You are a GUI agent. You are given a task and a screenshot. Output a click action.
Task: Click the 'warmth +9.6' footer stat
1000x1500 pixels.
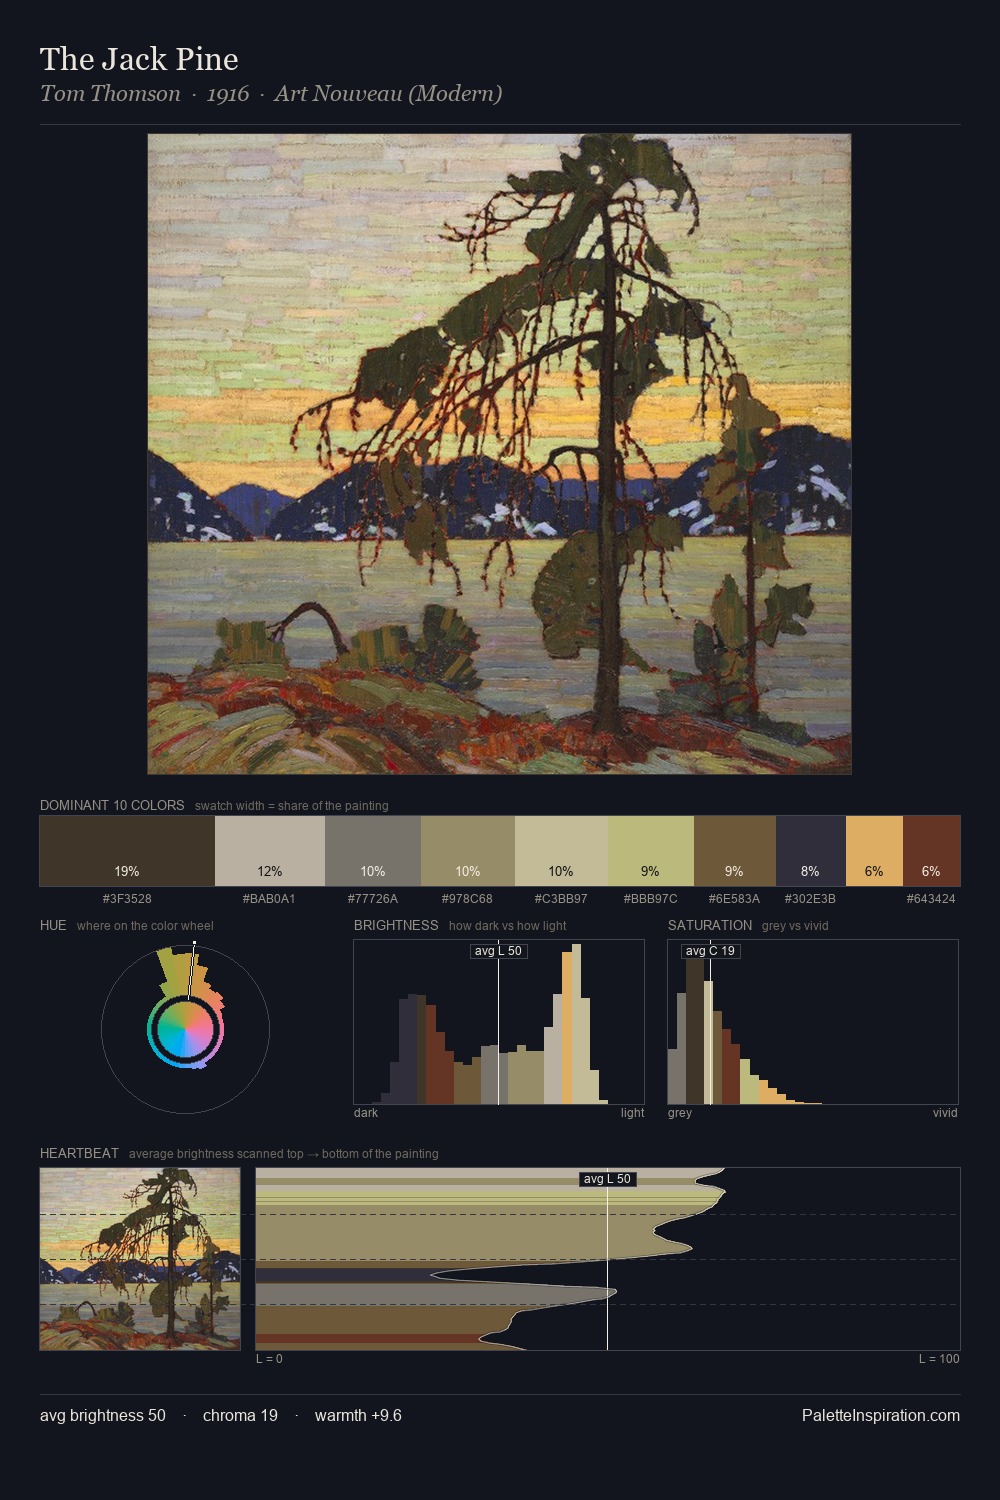(358, 1415)
